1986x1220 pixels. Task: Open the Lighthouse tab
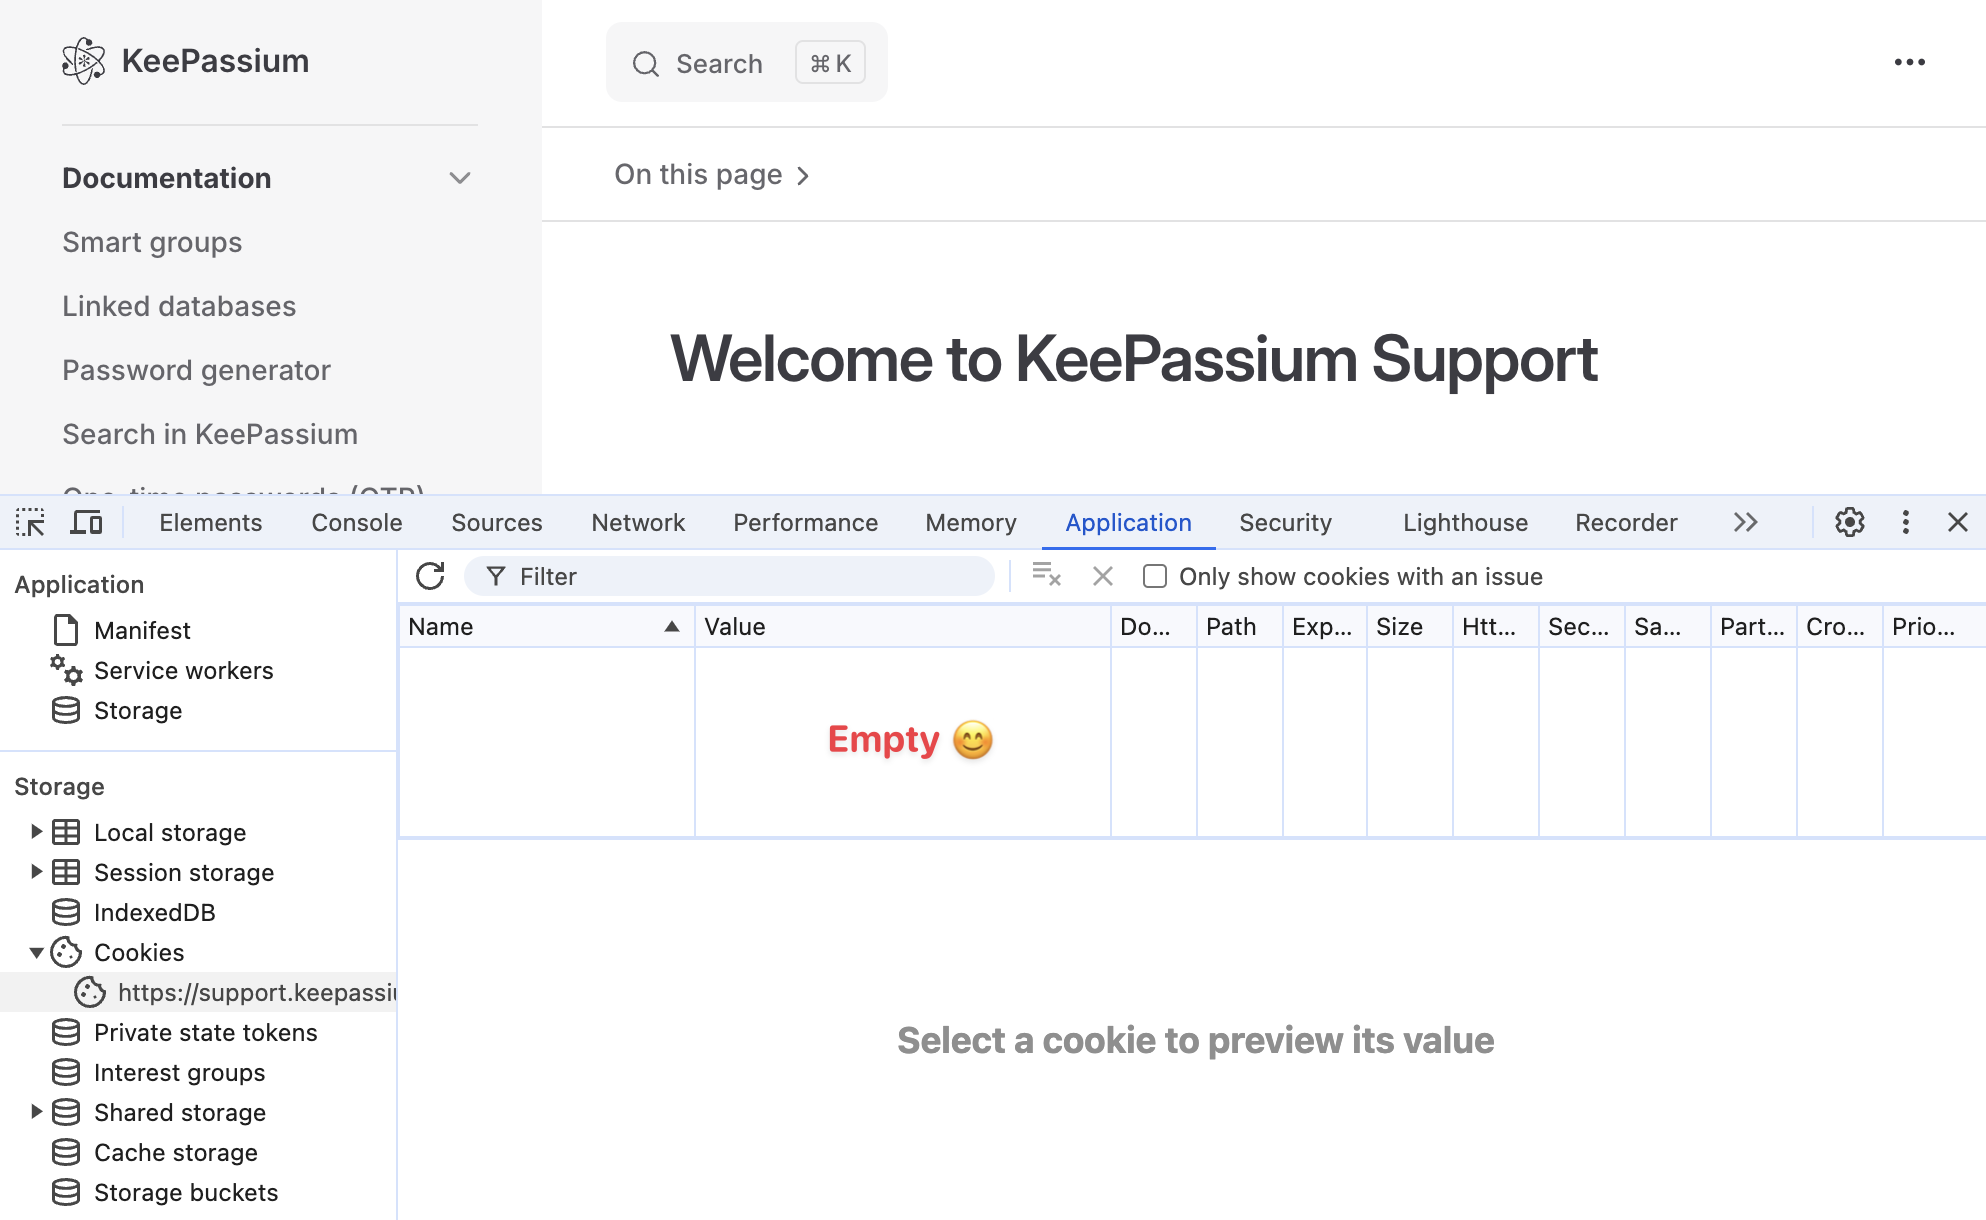pyautogui.click(x=1465, y=522)
